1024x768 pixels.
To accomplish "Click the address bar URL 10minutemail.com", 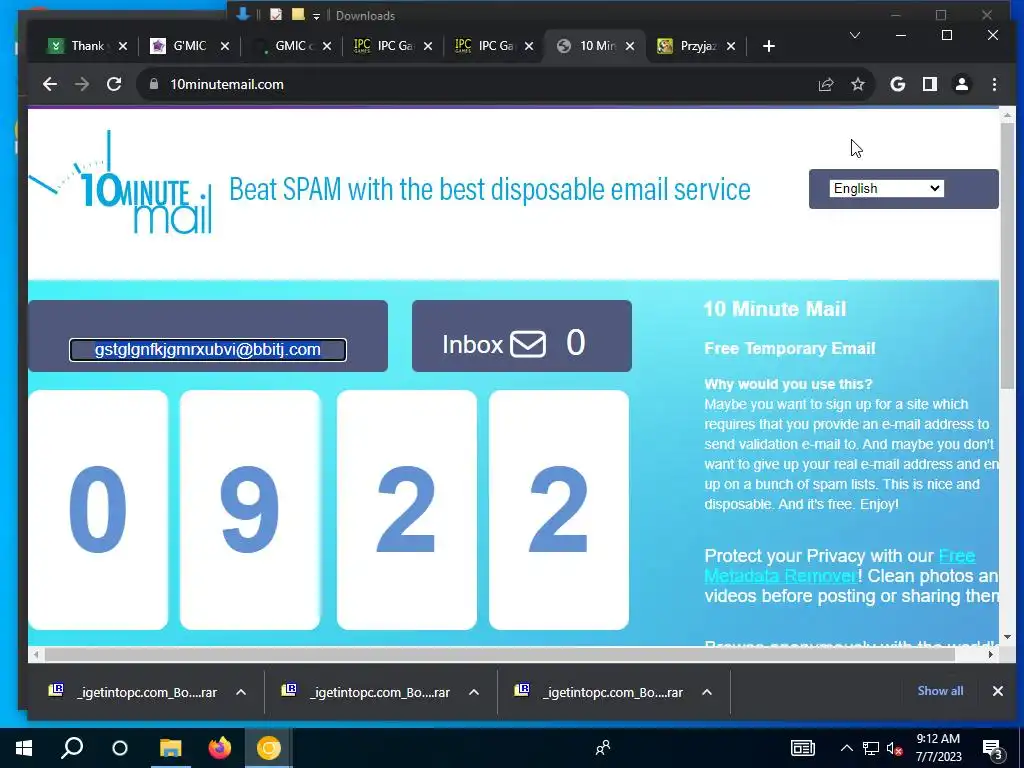I will click(227, 84).
